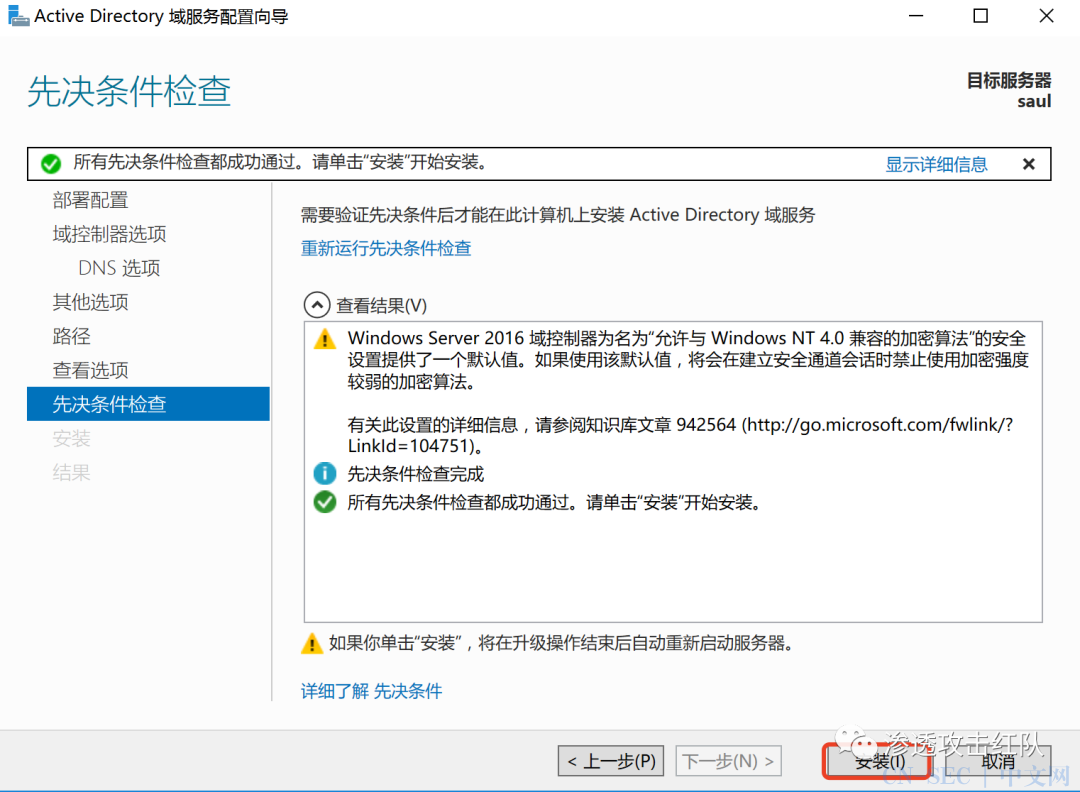Minimize the wizard window
The height and width of the screenshot is (792, 1080).
pyautogui.click(x=915, y=16)
